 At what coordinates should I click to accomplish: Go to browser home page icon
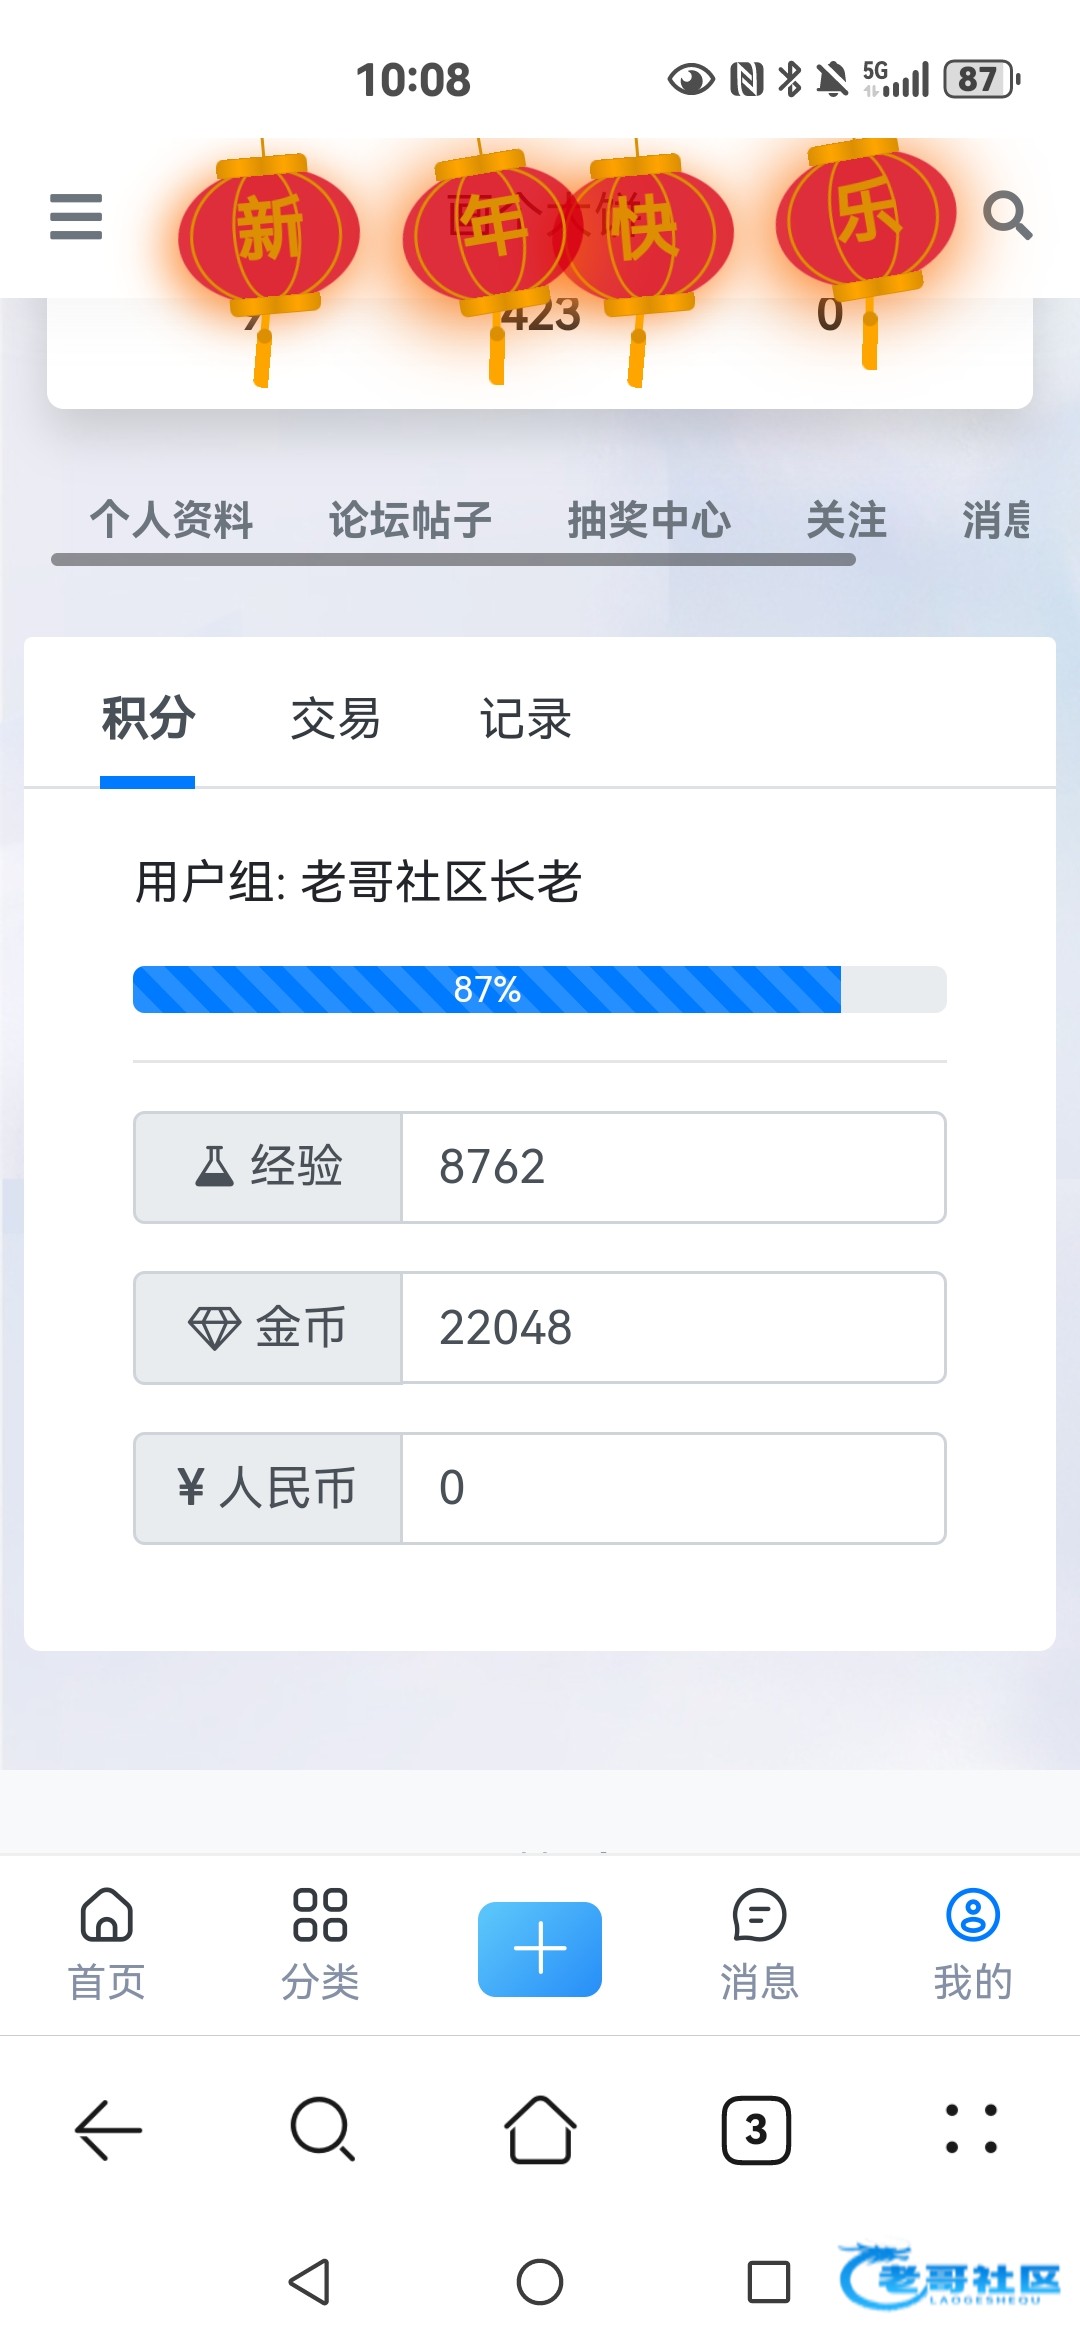540,2130
